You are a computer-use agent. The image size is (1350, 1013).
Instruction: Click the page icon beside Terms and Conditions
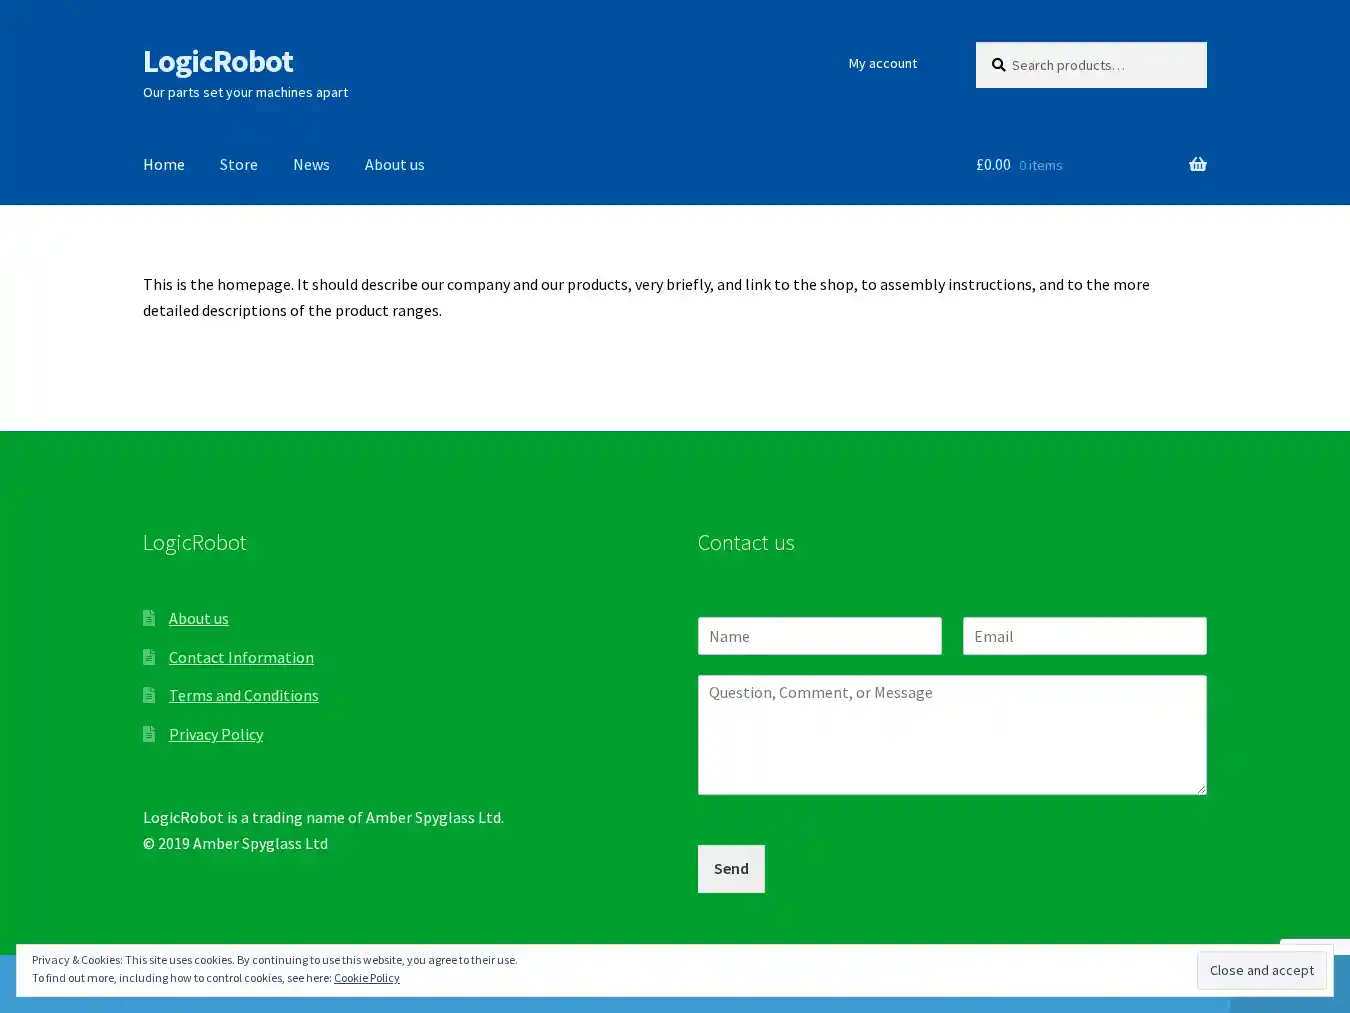click(x=149, y=695)
